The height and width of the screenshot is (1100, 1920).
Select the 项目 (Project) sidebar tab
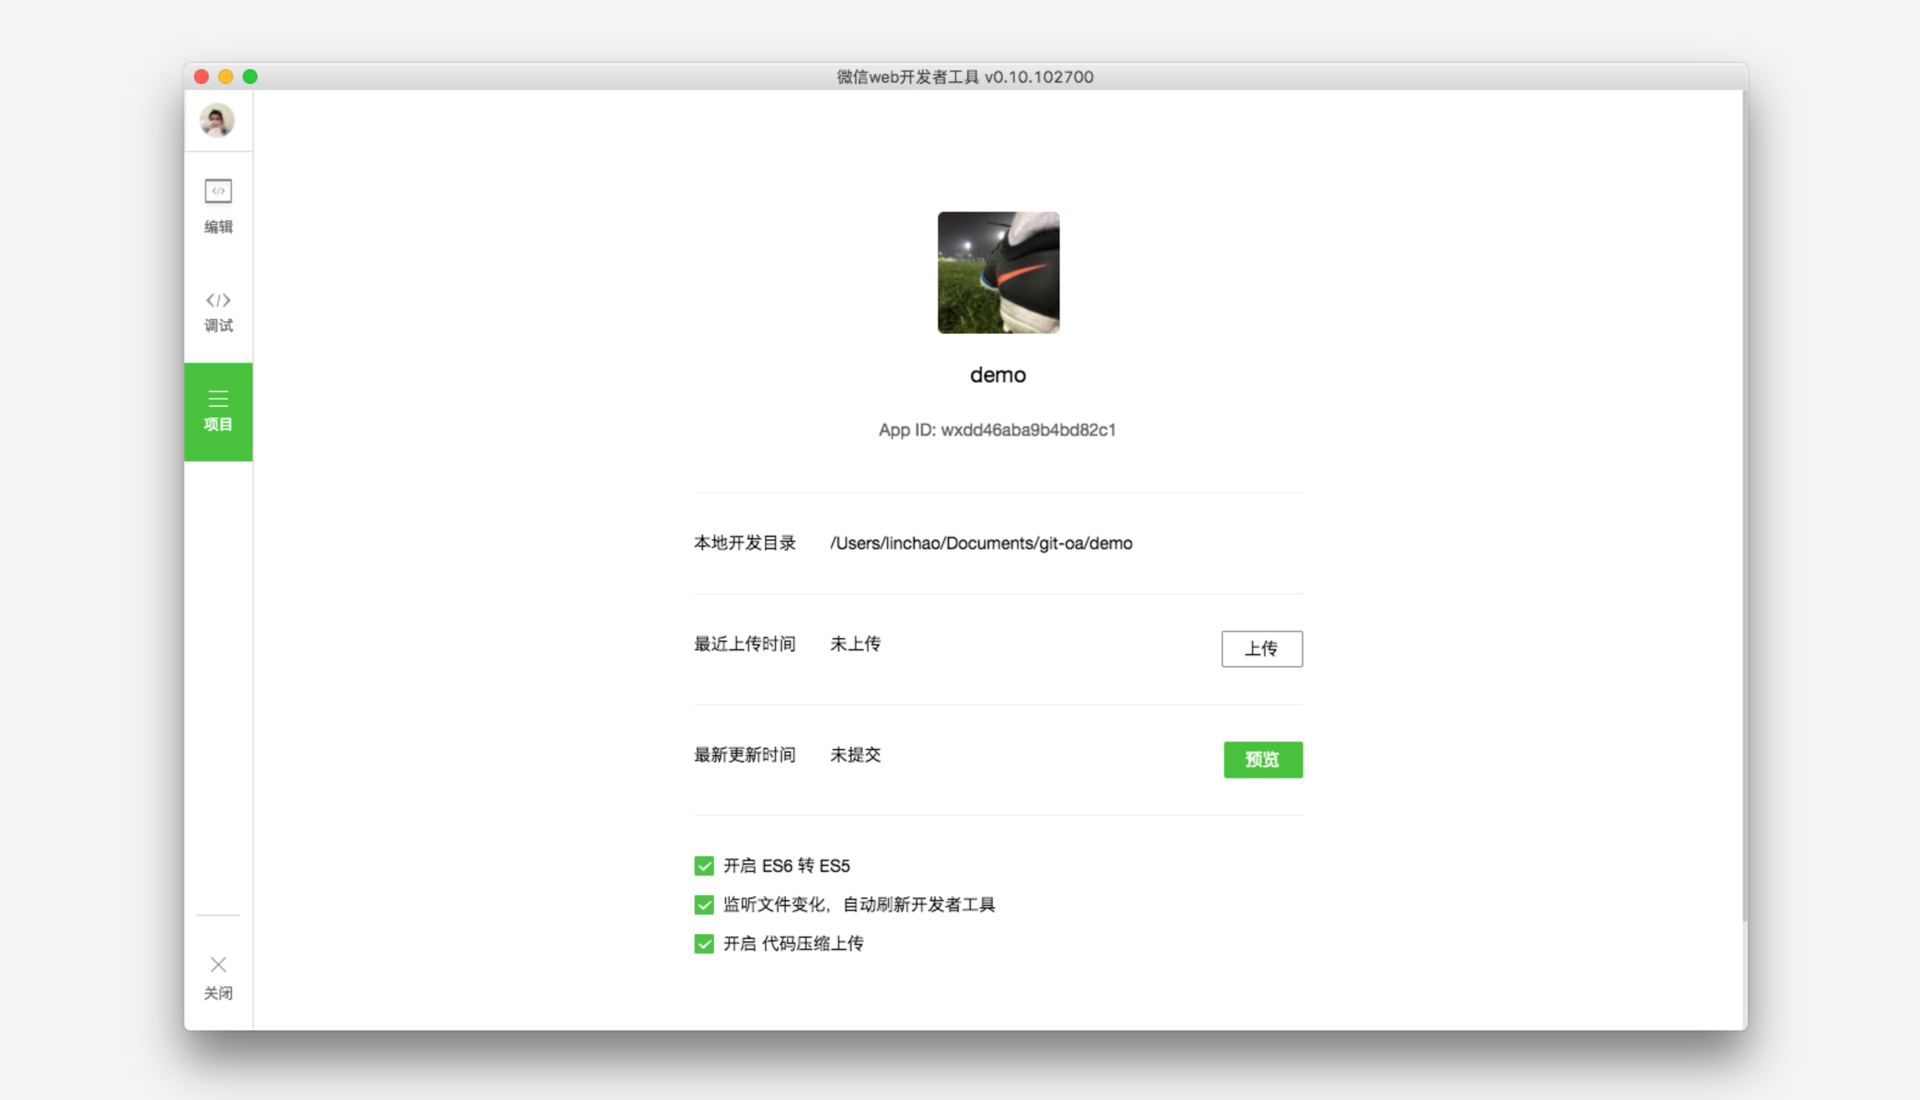click(218, 411)
